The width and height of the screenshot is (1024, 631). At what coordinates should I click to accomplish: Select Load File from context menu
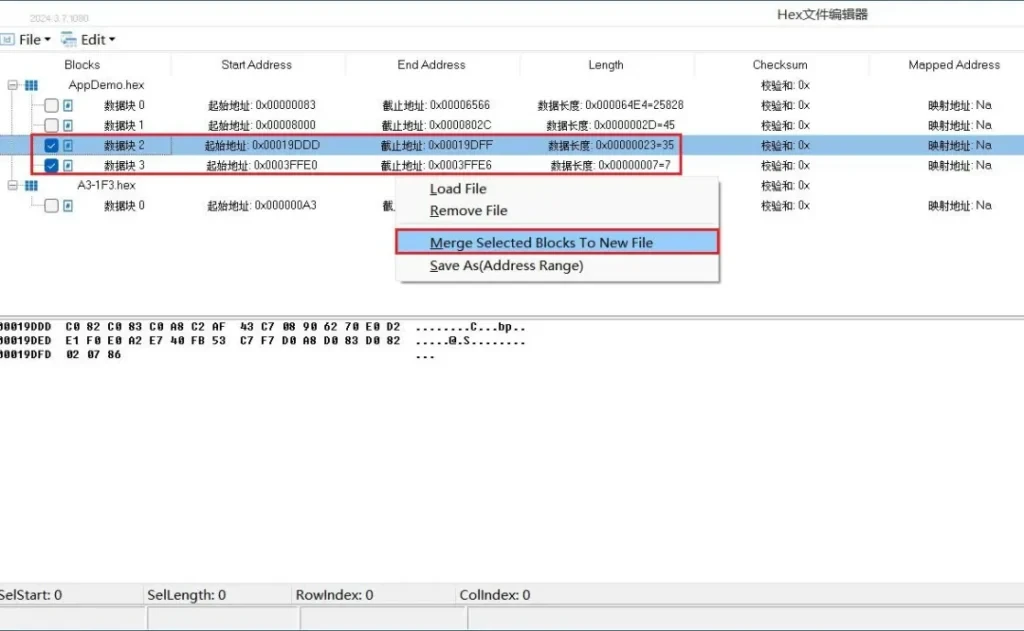458,189
